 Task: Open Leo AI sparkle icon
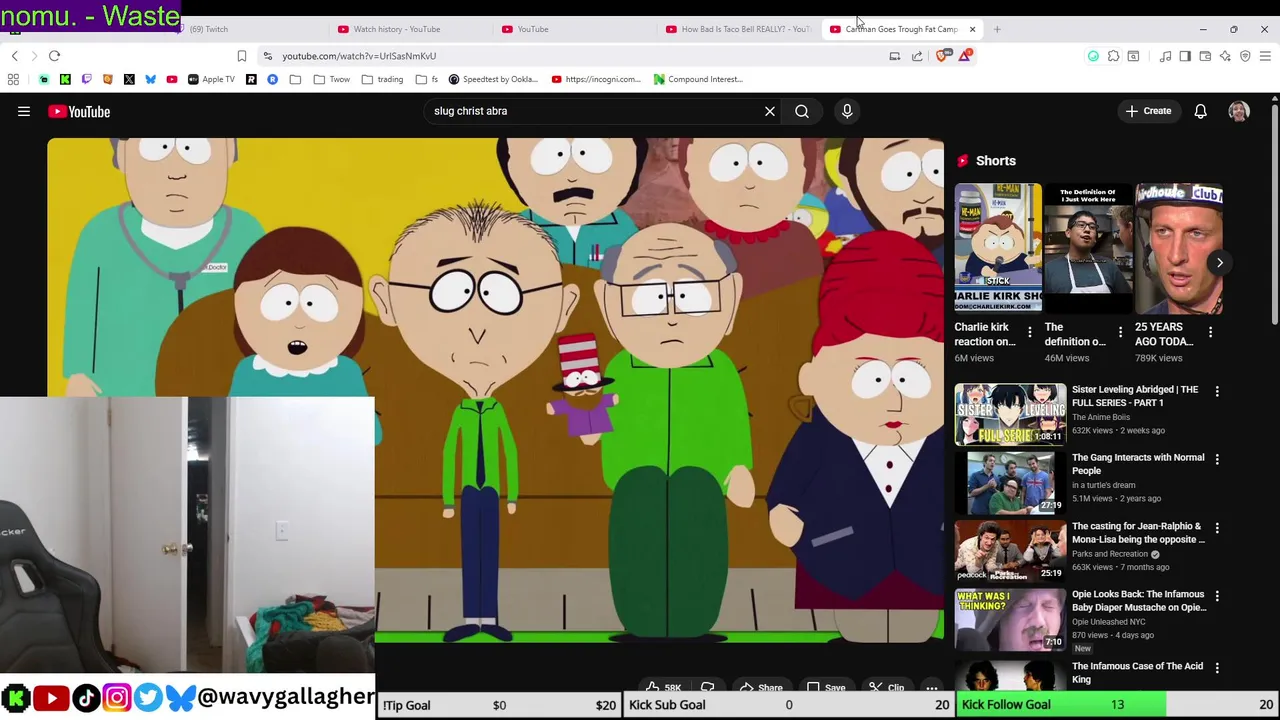(1225, 56)
